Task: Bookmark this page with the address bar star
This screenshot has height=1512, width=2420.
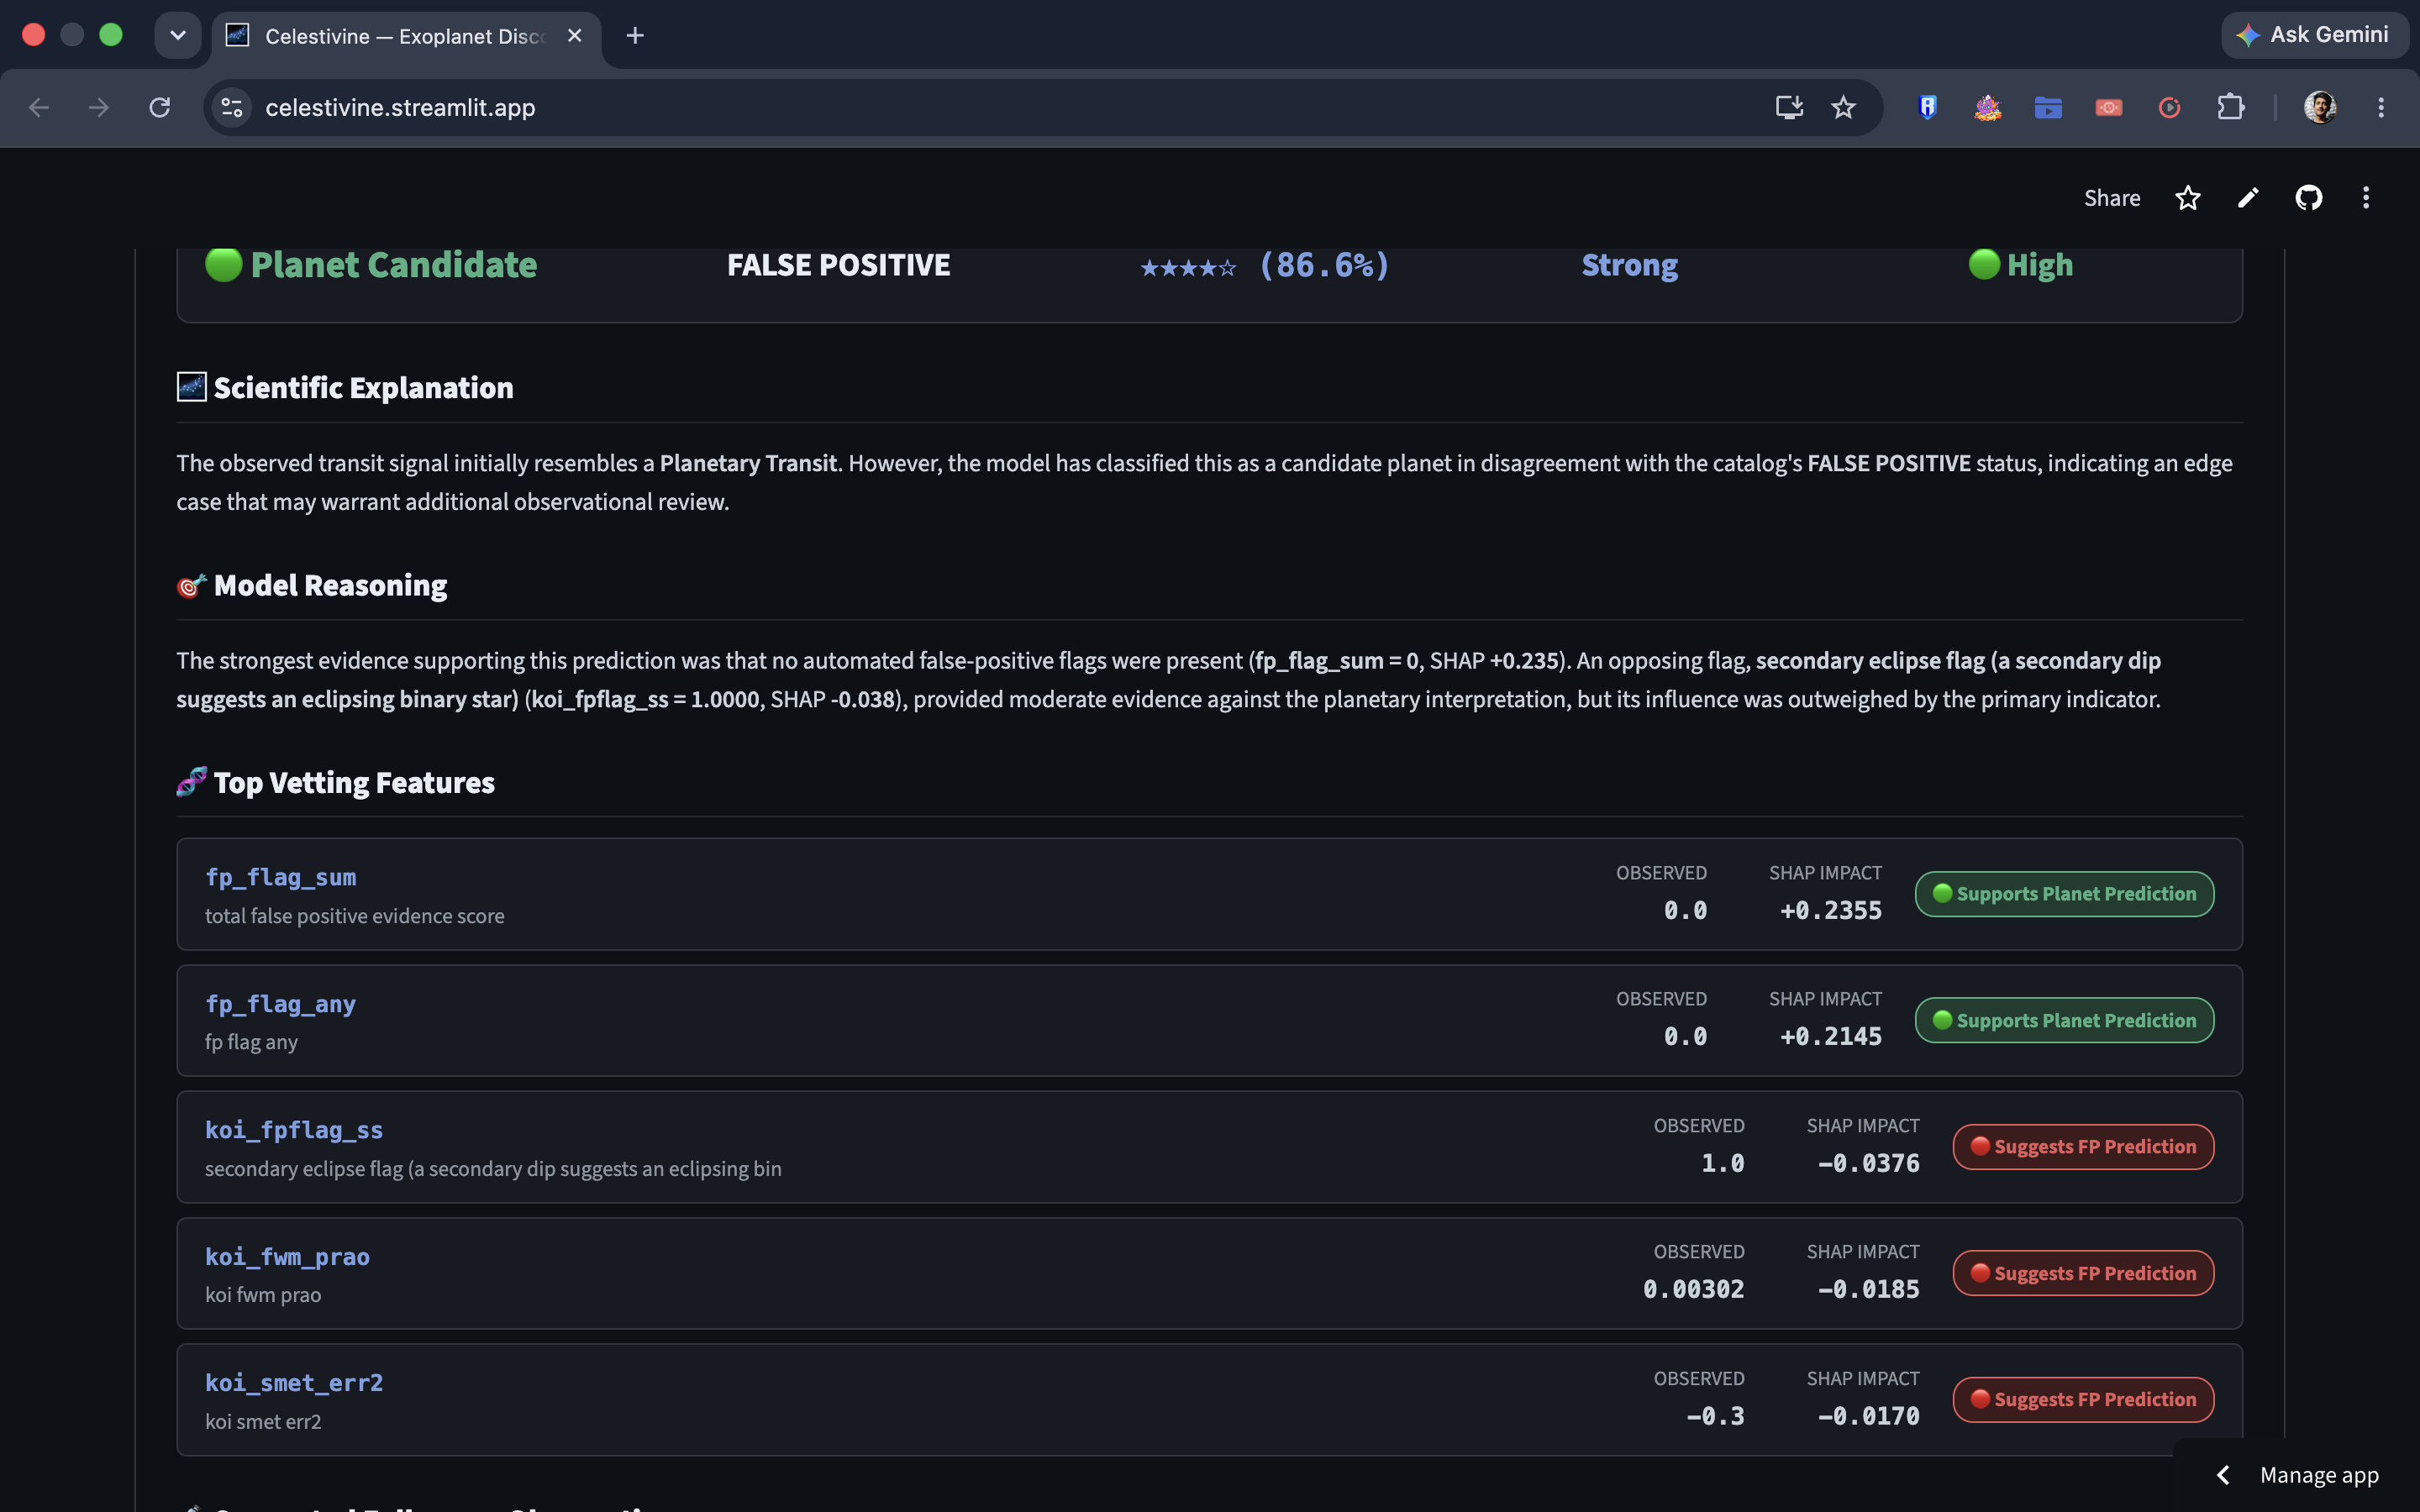Action: coord(1843,107)
